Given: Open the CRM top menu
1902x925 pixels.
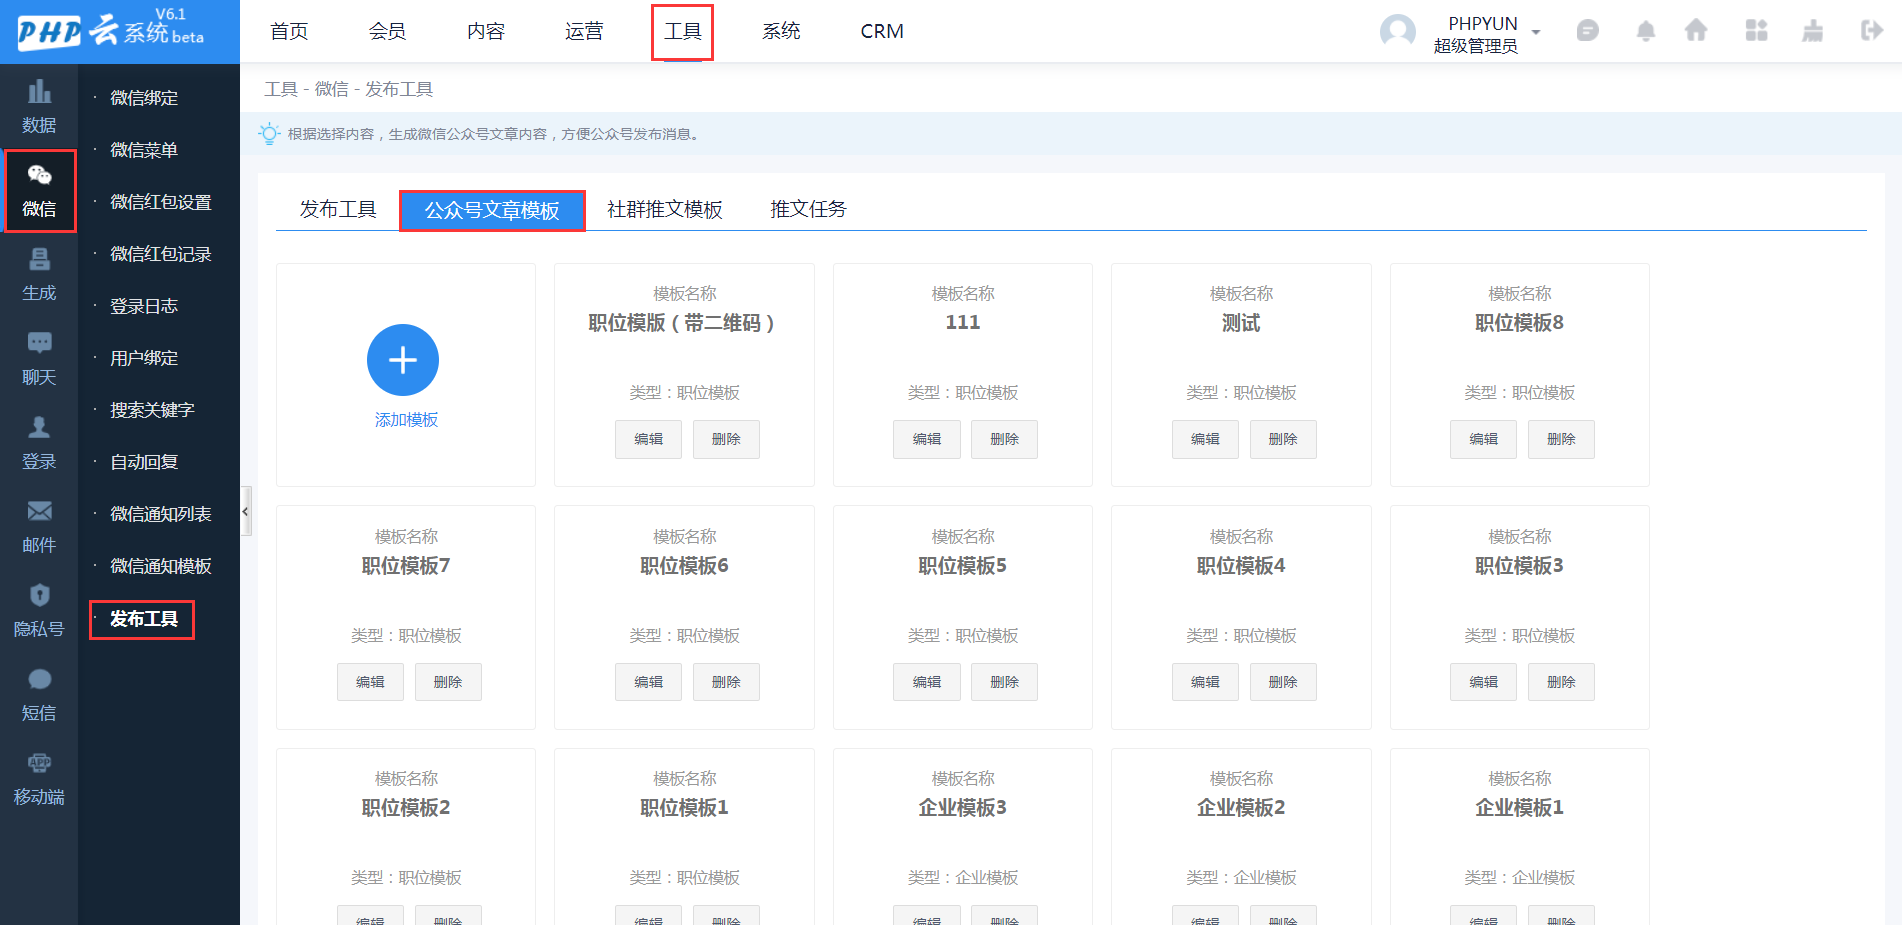Looking at the screenshot, I should click(882, 32).
